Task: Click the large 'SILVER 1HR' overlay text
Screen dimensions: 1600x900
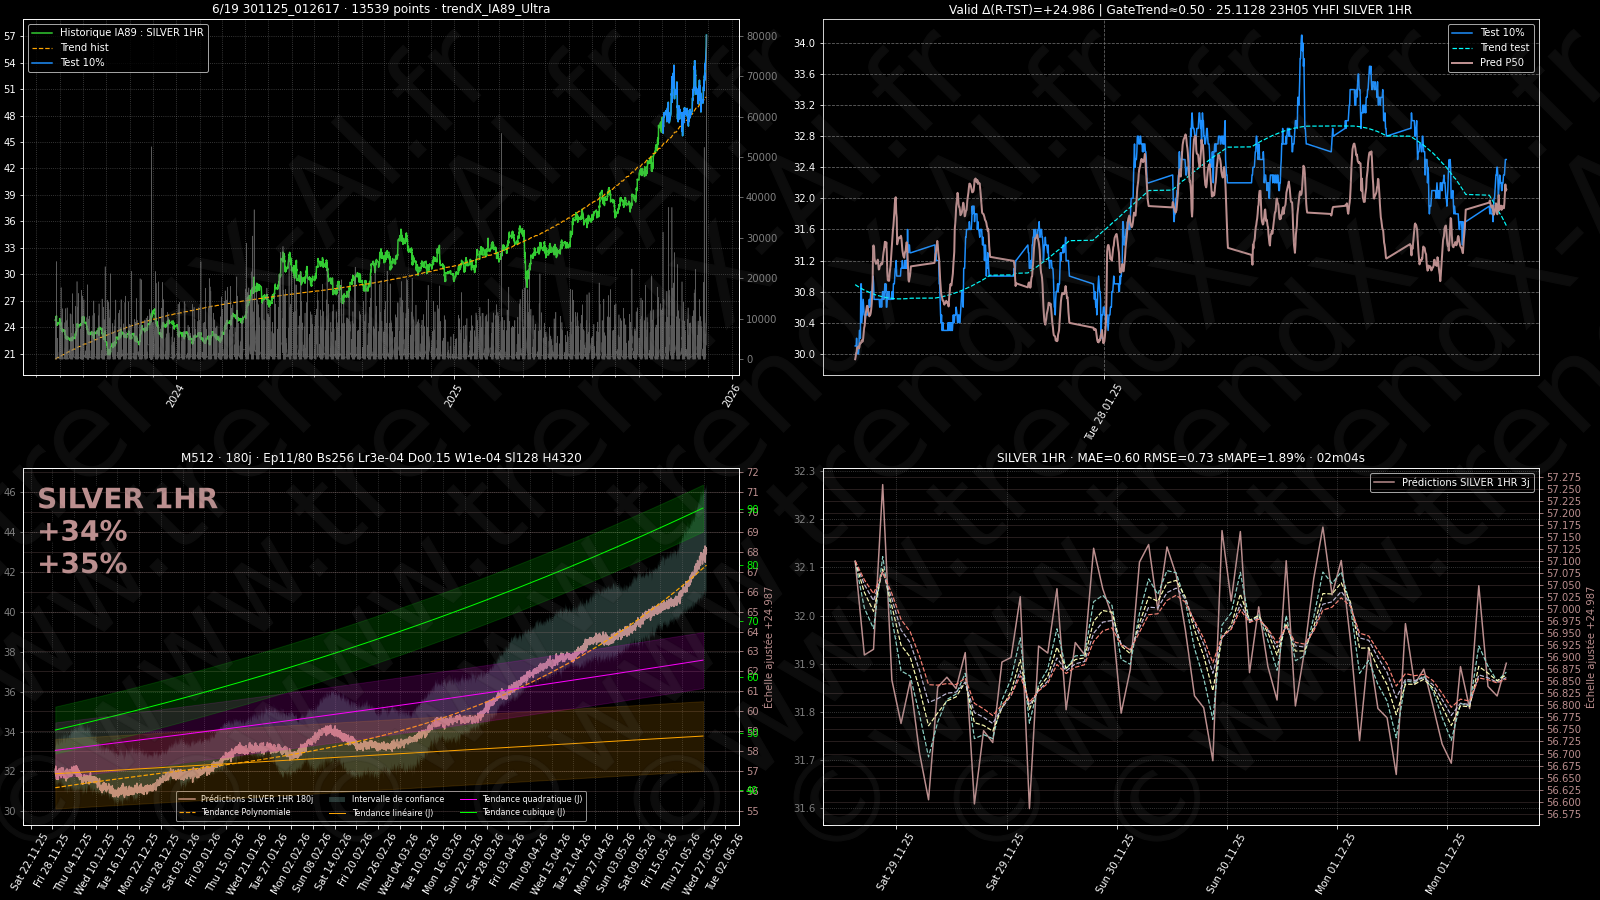Action: tap(127, 499)
